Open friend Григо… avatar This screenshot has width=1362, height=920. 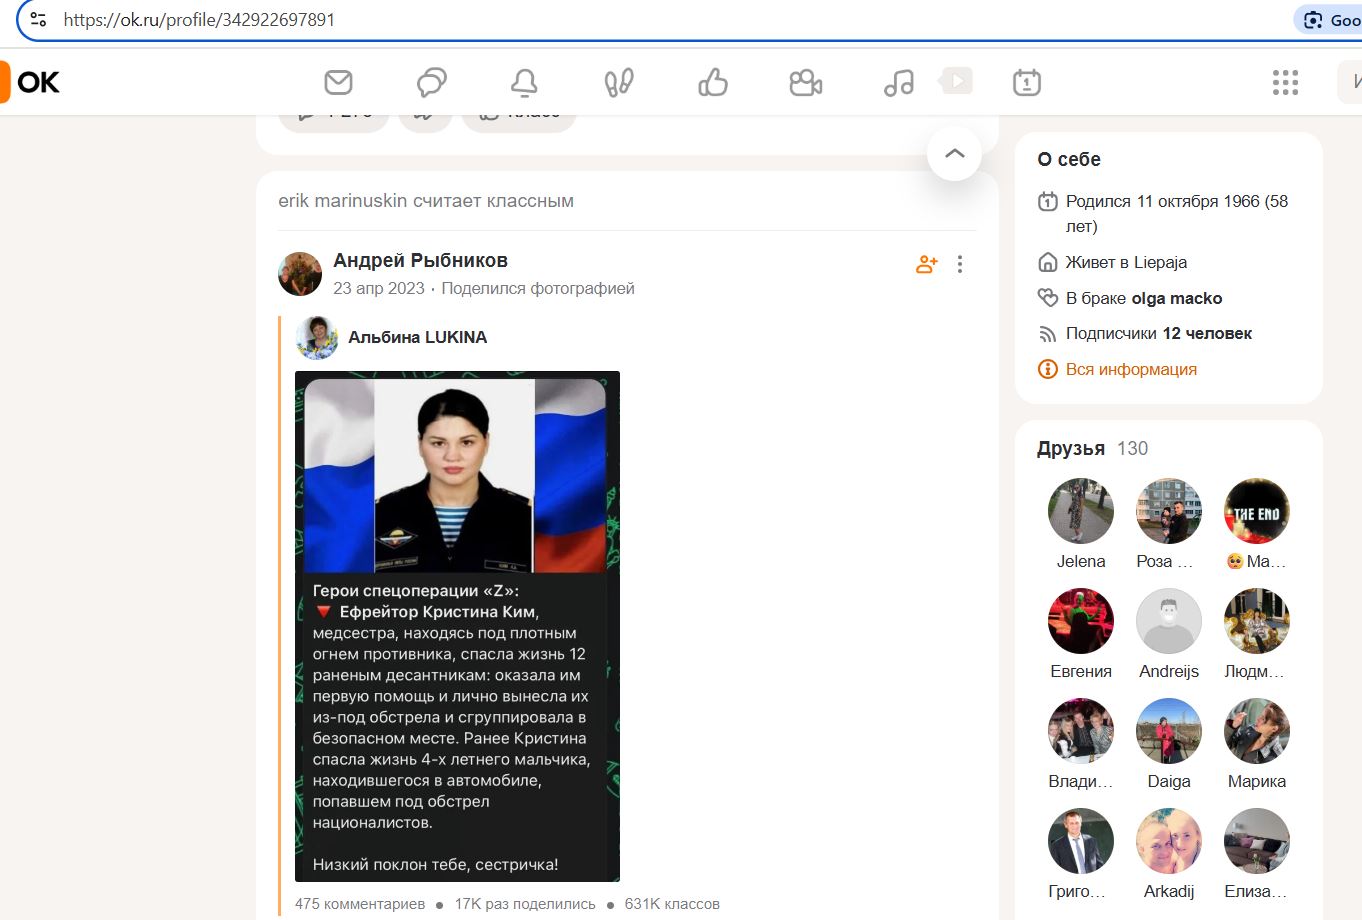coord(1081,841)
